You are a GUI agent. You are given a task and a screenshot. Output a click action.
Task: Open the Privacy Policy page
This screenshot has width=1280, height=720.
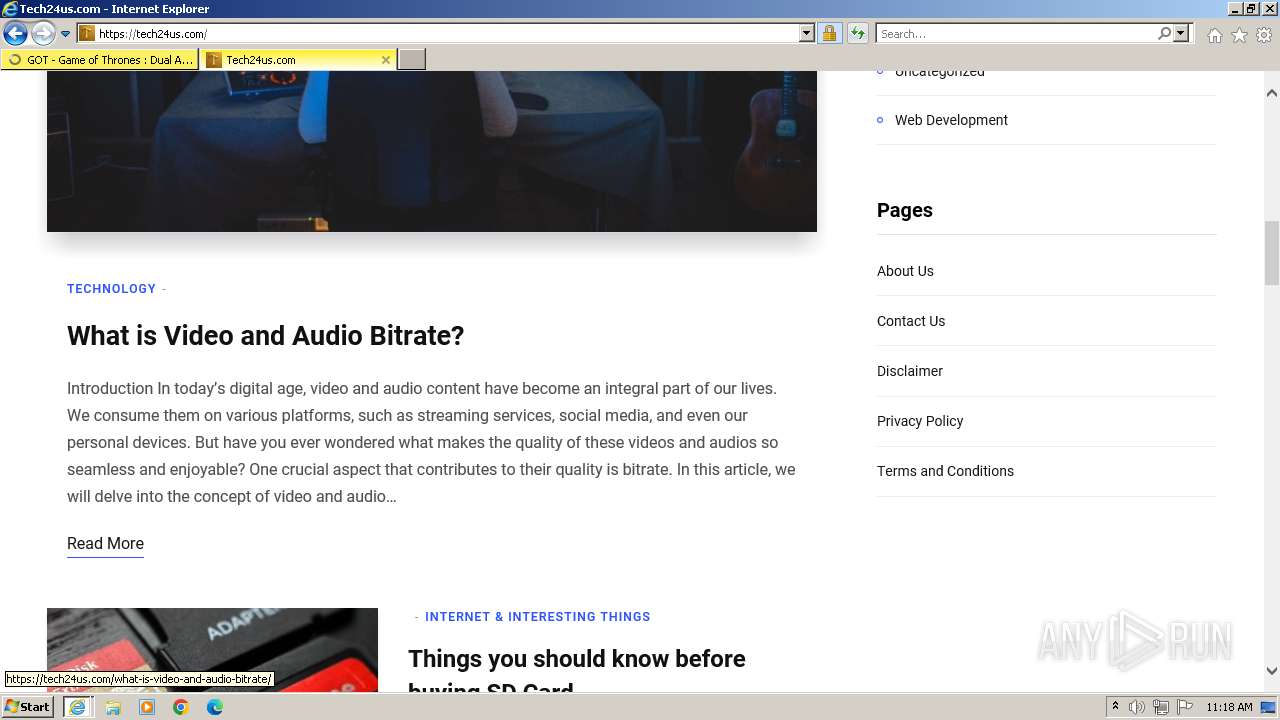pos(920,421)
